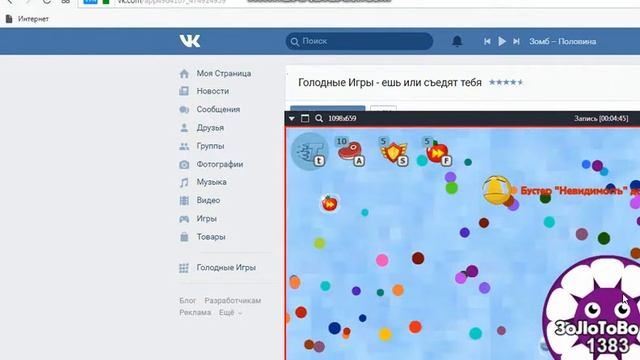640x360 pixels.
Task: Click the home icon beside Моя Страница
Action: [x=184, y=73]
